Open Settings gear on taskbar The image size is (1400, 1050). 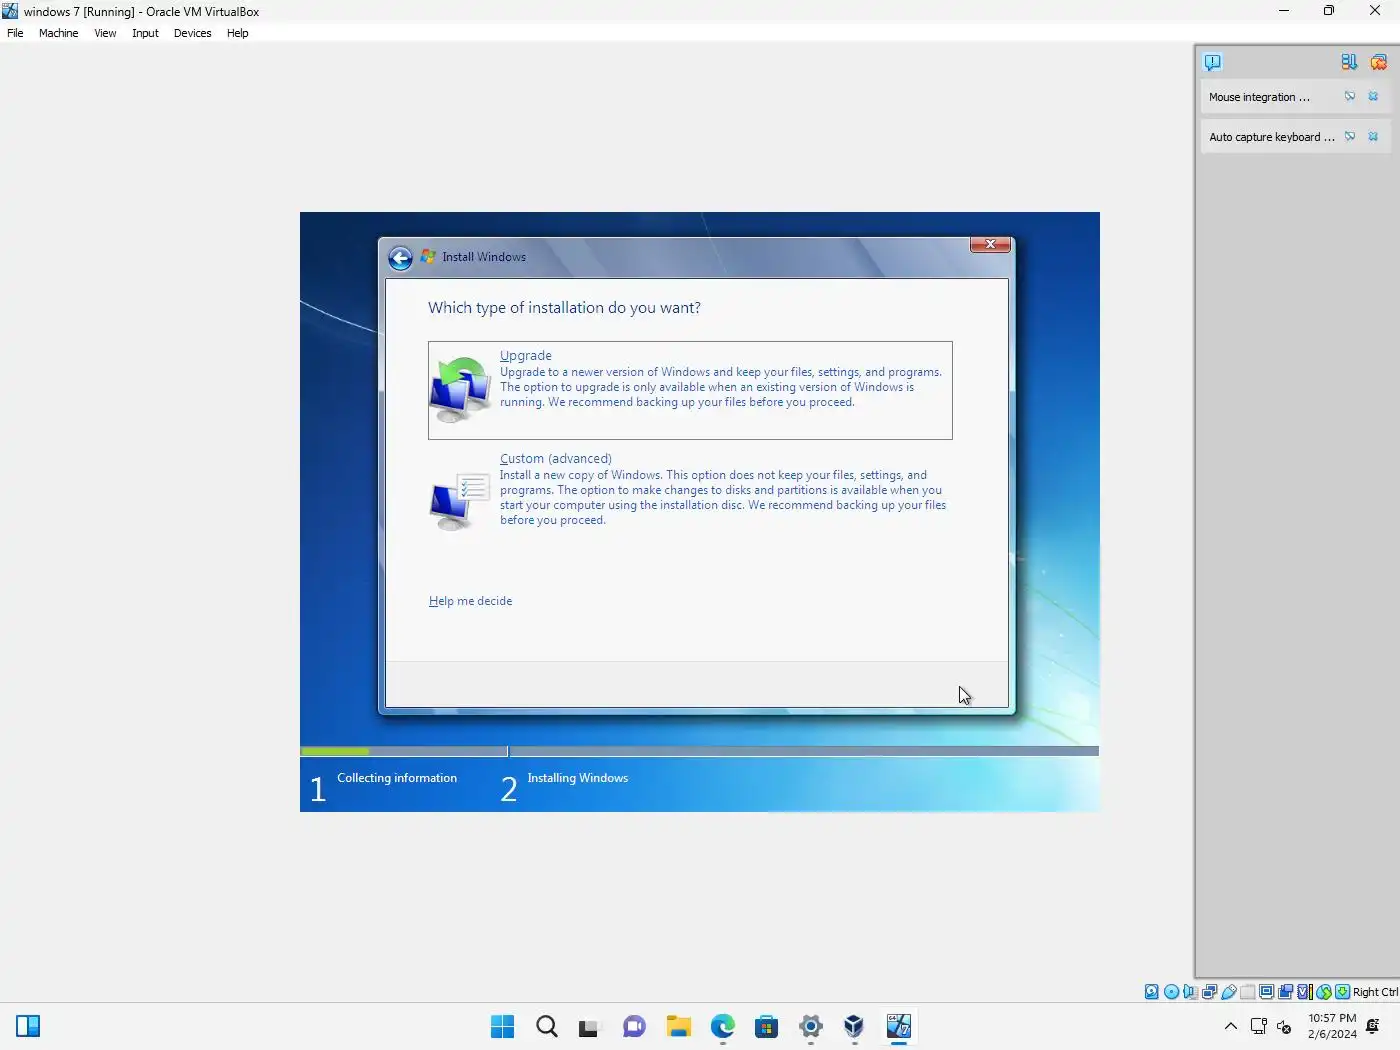pos(810,1026)
